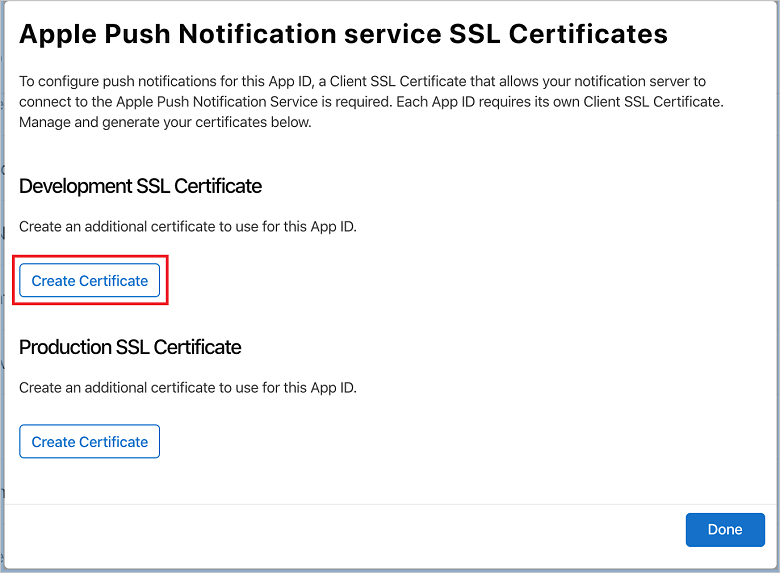
Task: Click the line starting 'connect to the Apple Push'
Action: (371, 101)
